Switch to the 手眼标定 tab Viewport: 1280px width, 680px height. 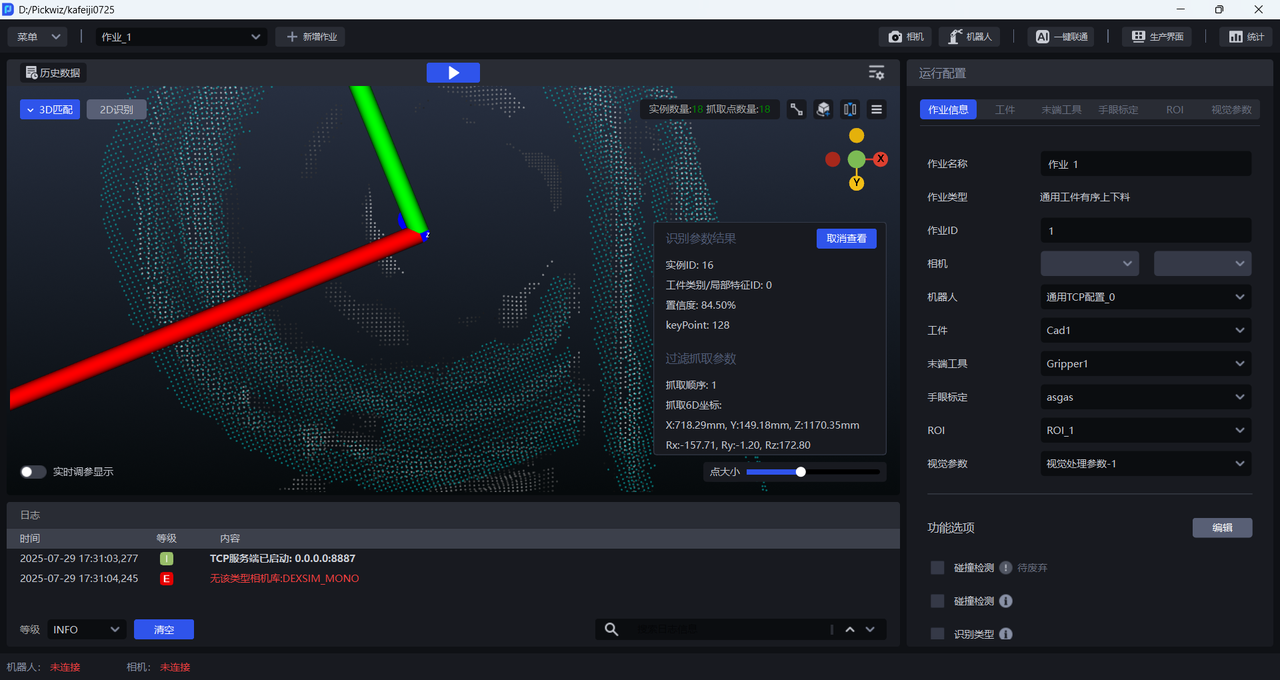(x=1118, y=110)
